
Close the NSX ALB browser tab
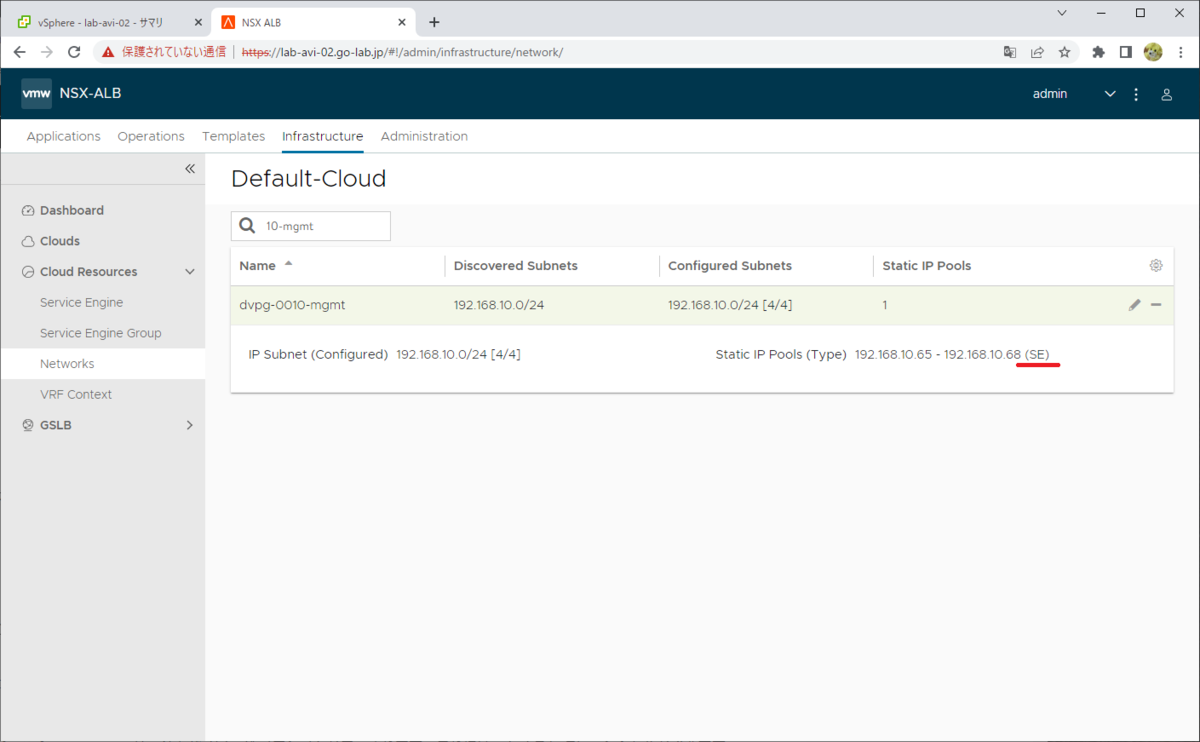tap(401, 22)
